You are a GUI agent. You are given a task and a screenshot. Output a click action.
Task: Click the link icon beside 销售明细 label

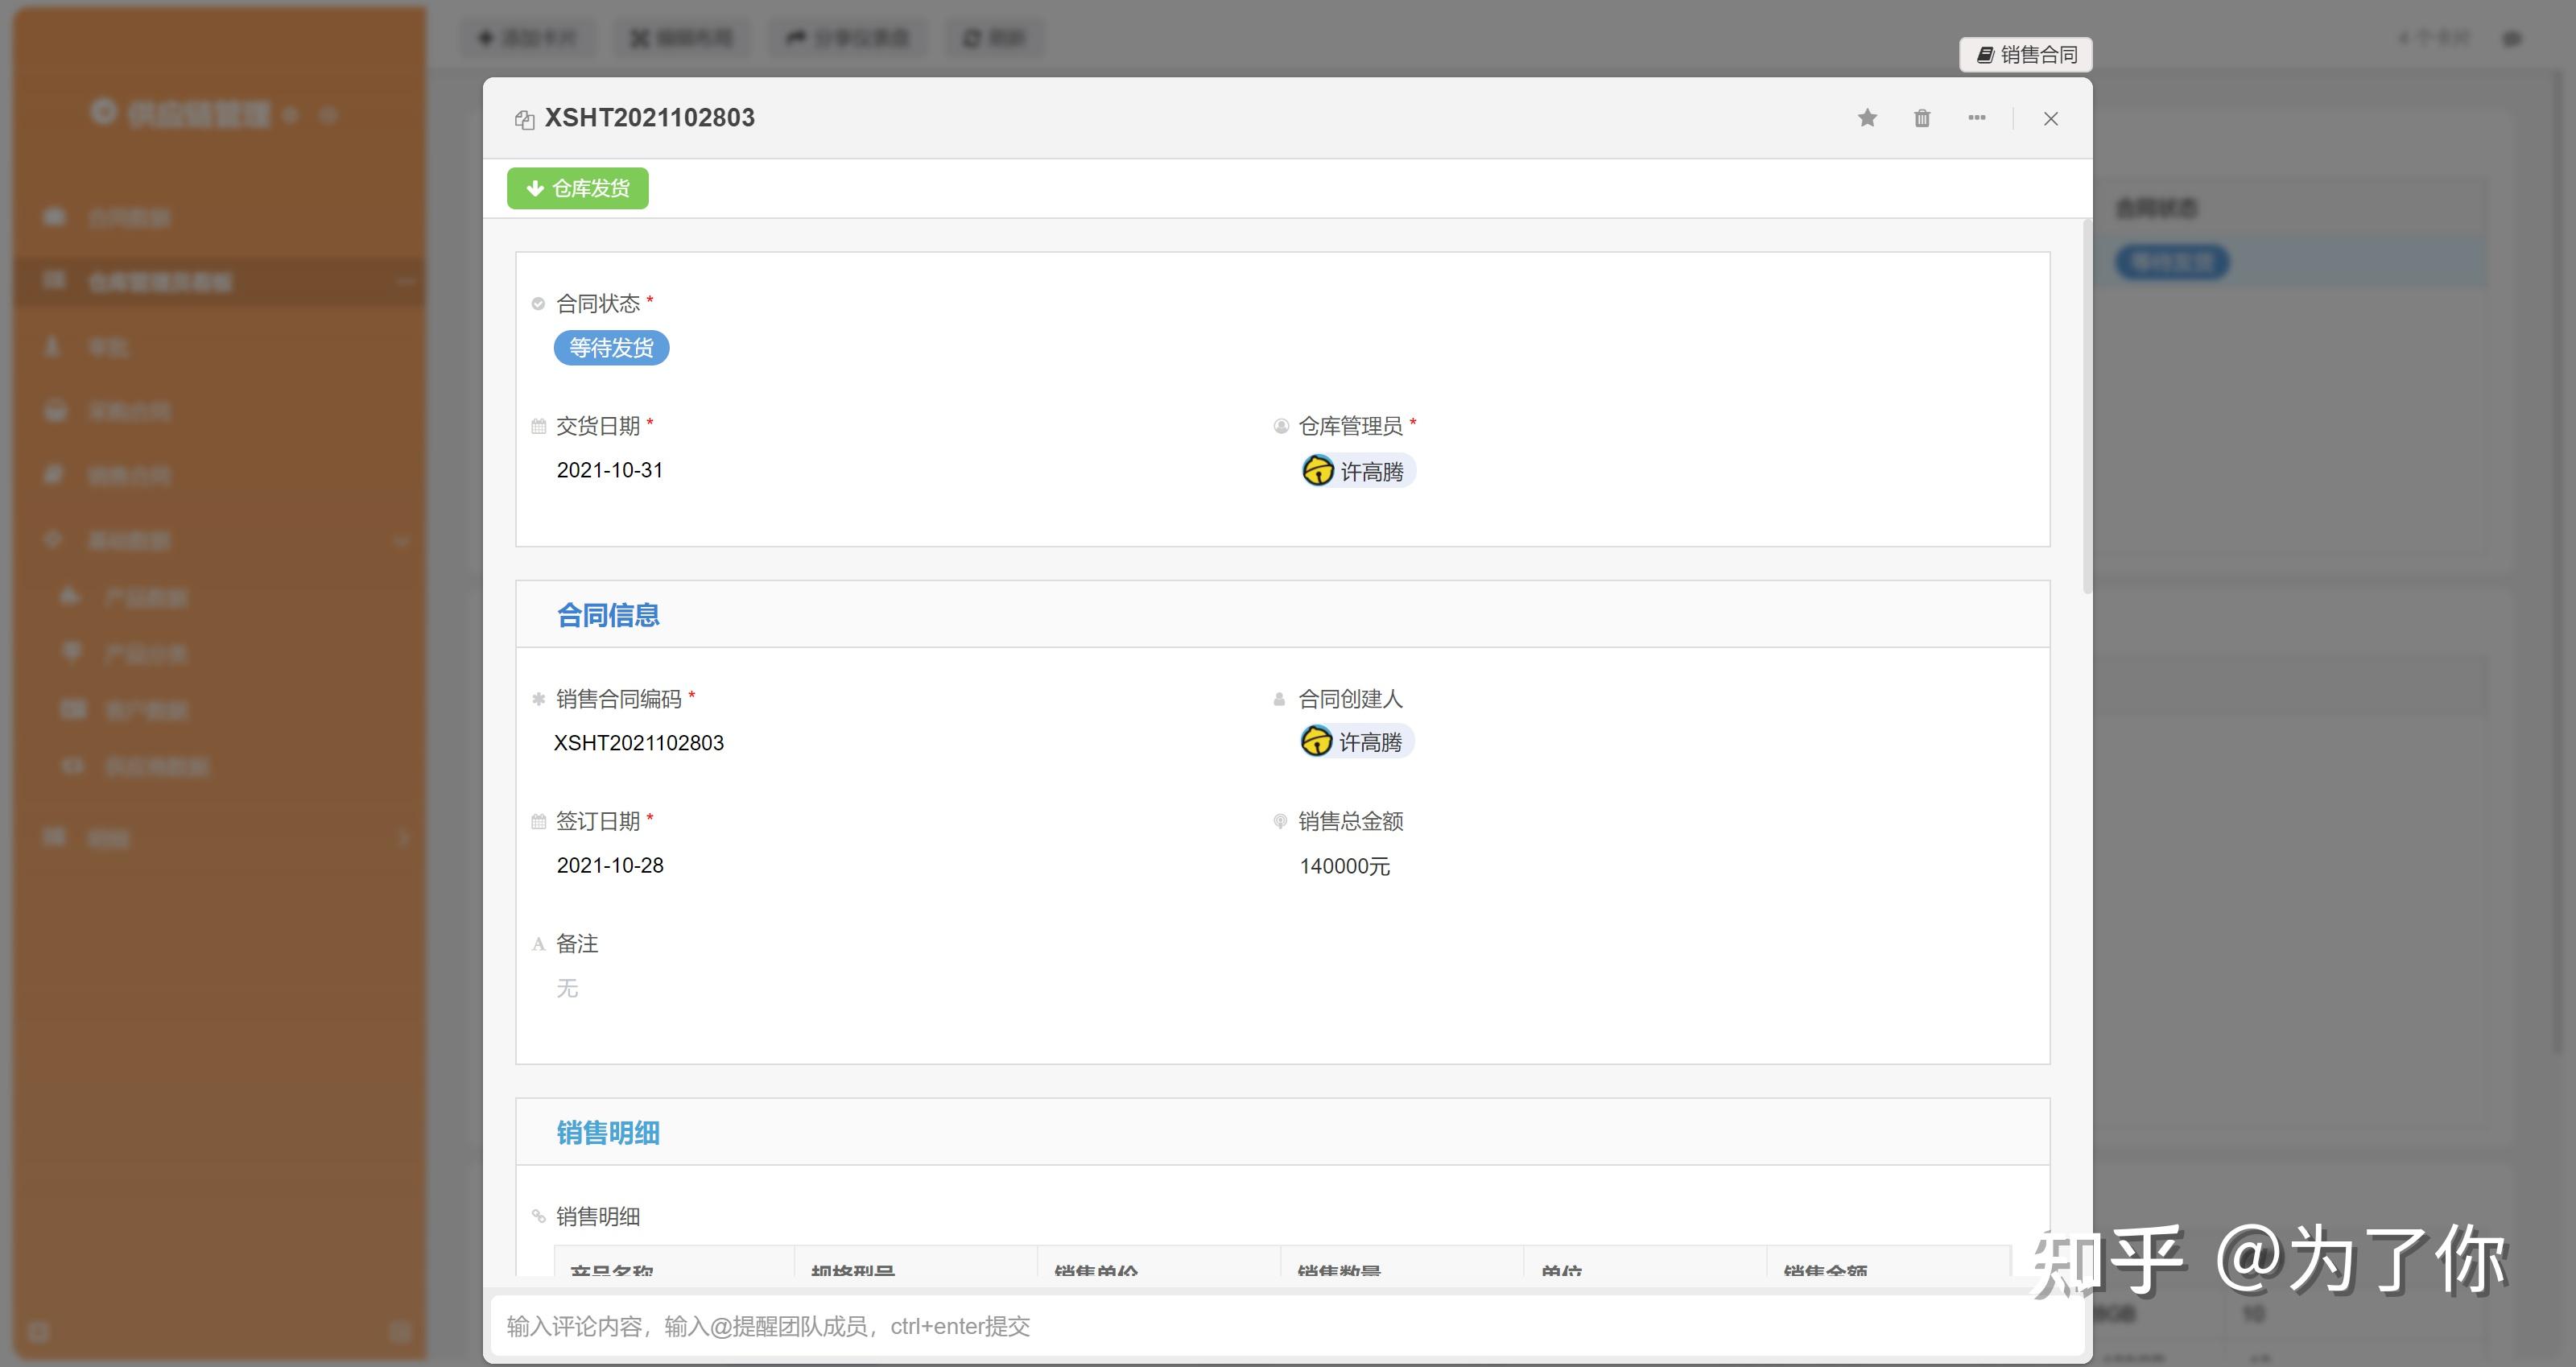point(538,1216)
